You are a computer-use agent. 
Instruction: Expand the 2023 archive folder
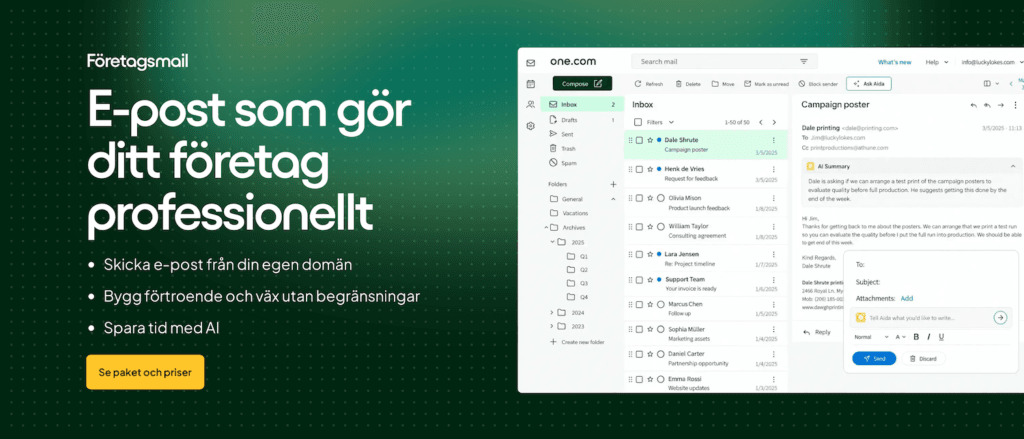click(x=552, y=326)
